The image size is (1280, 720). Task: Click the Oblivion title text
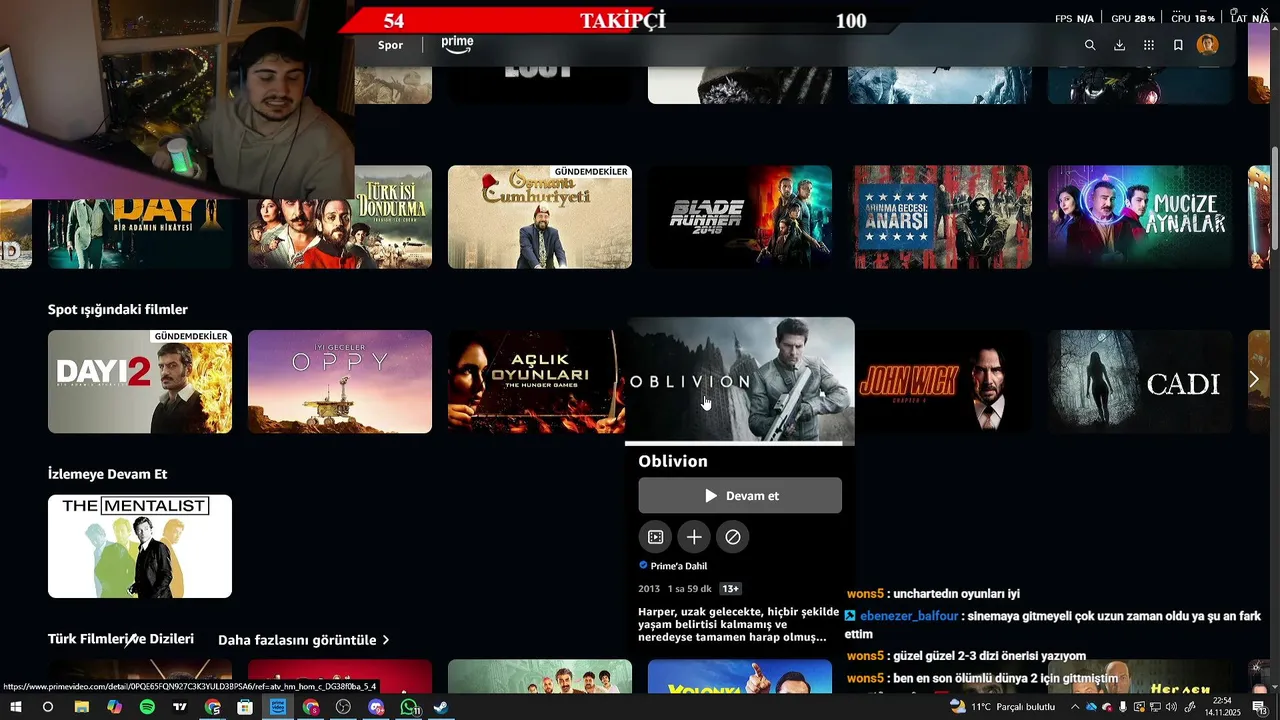coord(673,461)
